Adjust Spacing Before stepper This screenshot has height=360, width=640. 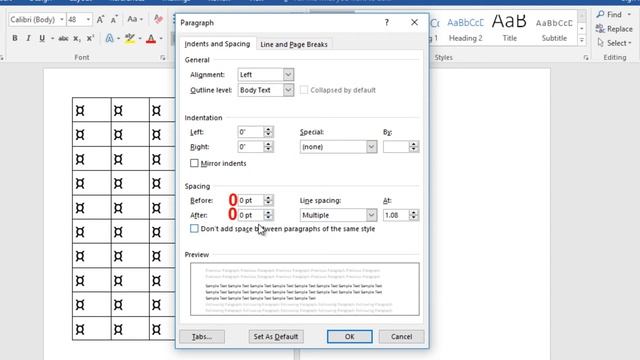coord(268,200)
